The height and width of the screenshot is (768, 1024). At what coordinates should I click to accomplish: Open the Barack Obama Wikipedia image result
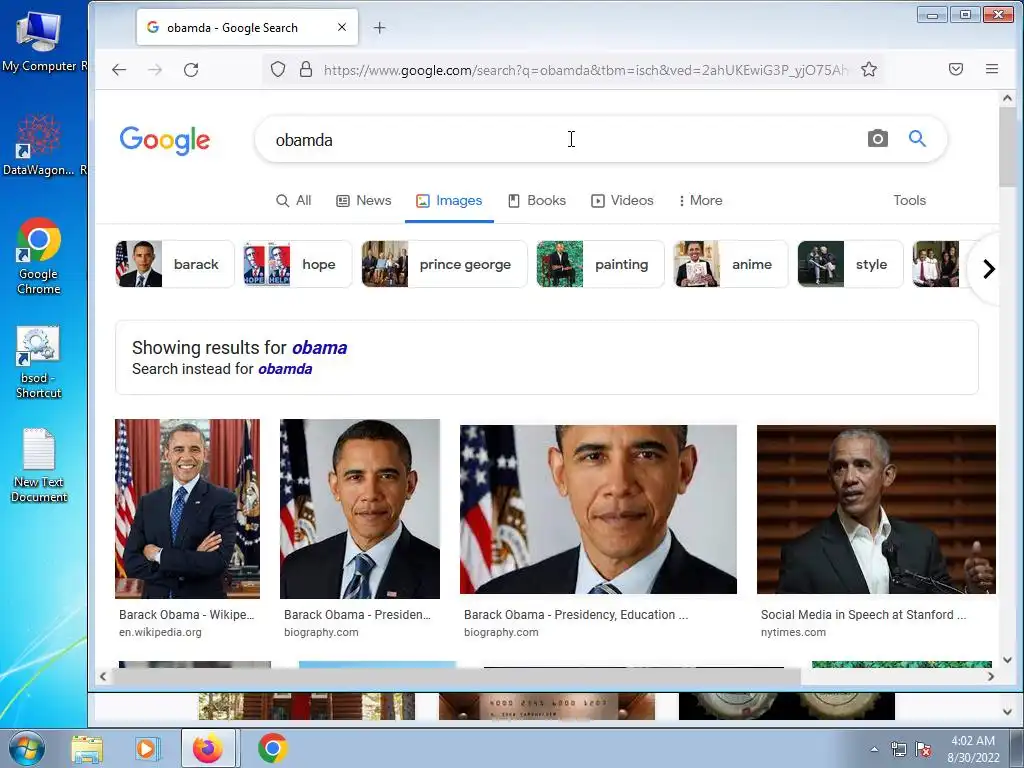tap(187, 509)
